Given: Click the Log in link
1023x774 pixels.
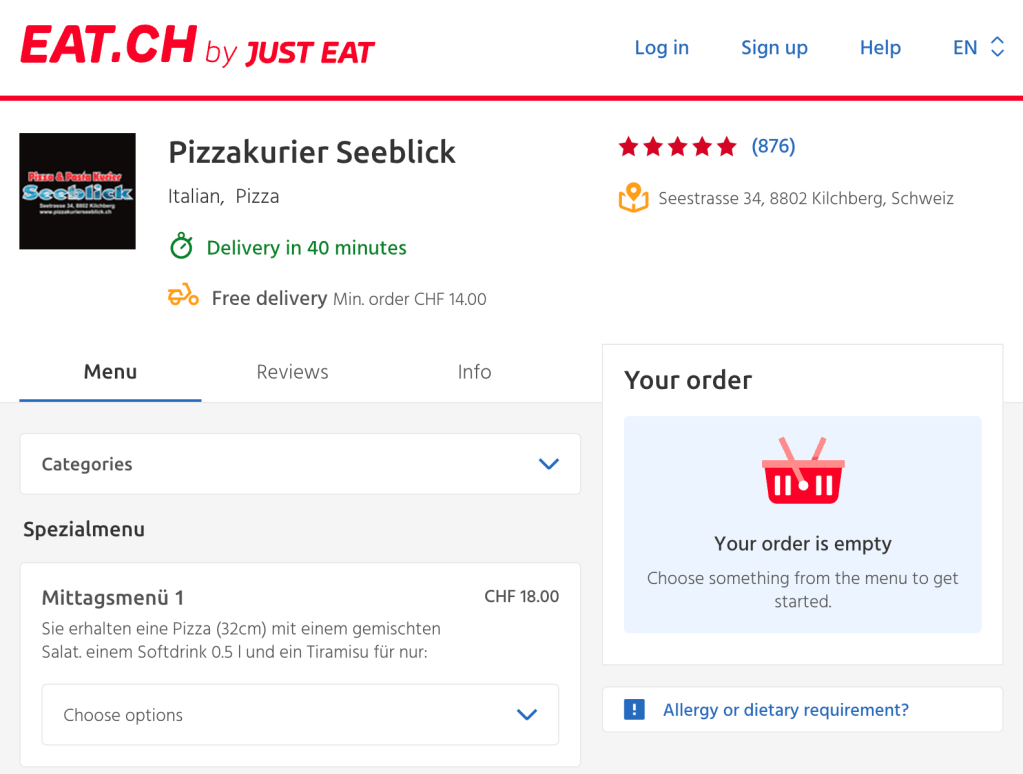Looking at the screenshot, I should pyautogui.click(x=661, y=47).
